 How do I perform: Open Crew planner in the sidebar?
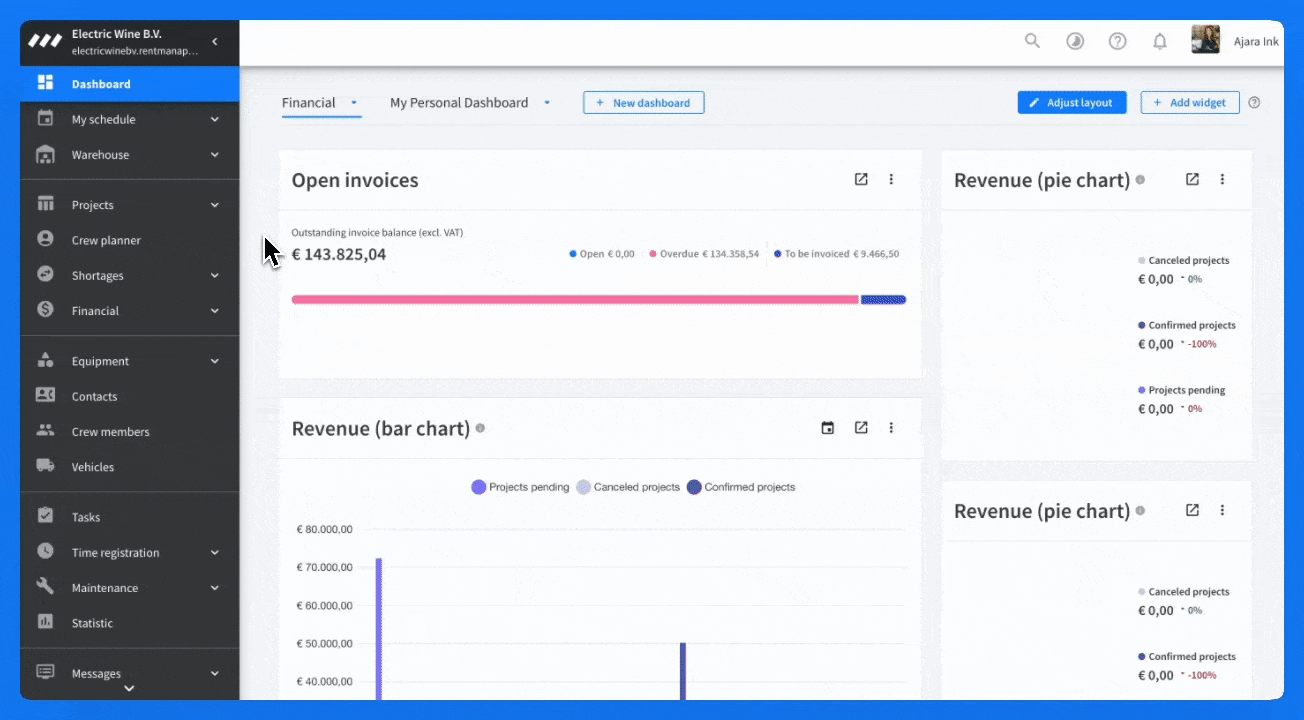tap(106, 240)
